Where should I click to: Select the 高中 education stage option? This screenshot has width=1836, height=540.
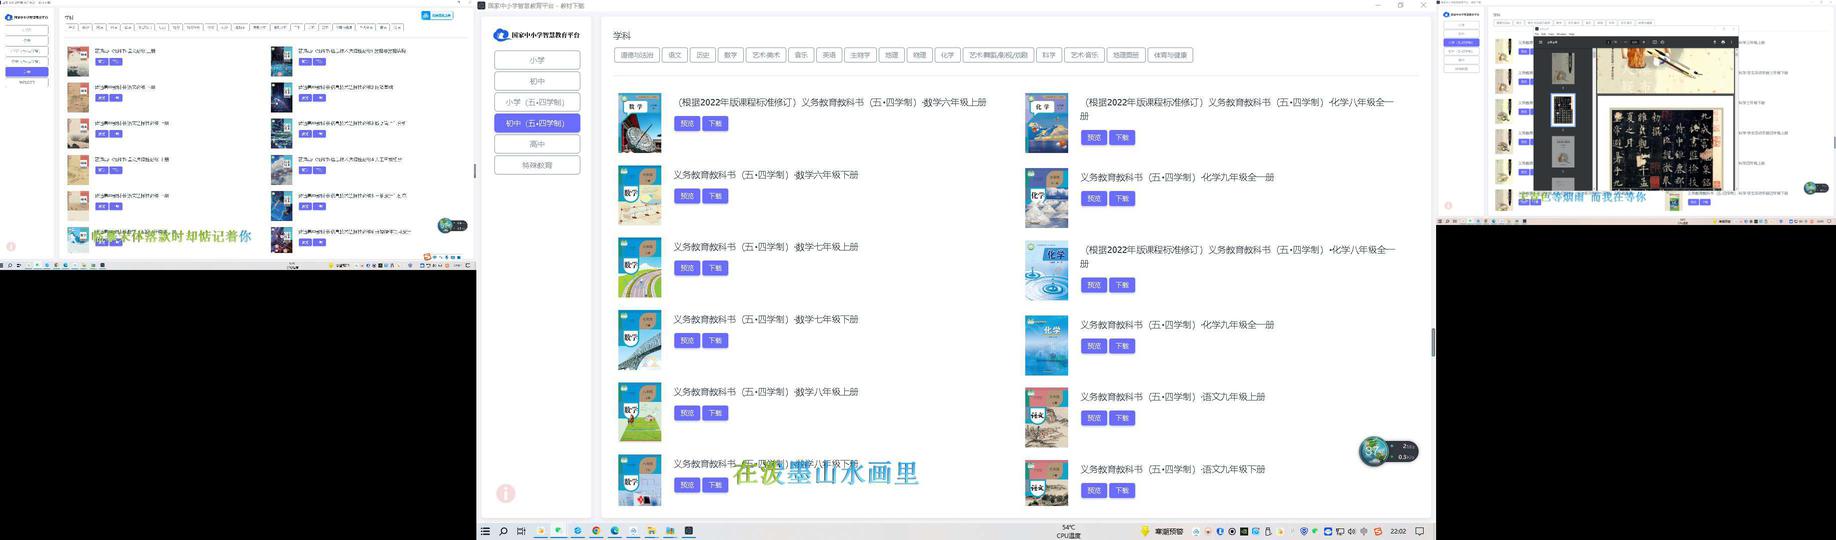(537, 144)
